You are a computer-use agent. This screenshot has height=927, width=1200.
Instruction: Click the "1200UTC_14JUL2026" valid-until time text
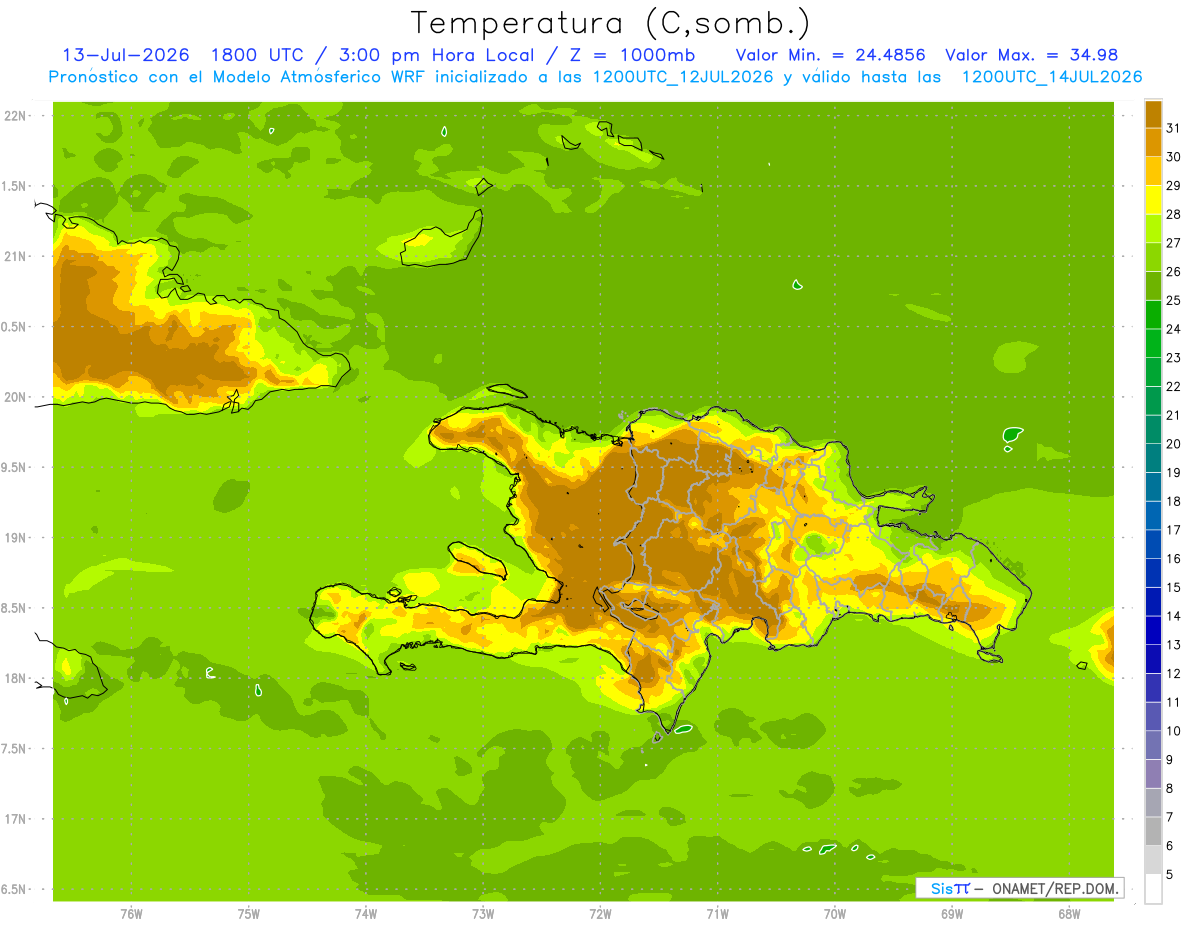pos(1052,77)
